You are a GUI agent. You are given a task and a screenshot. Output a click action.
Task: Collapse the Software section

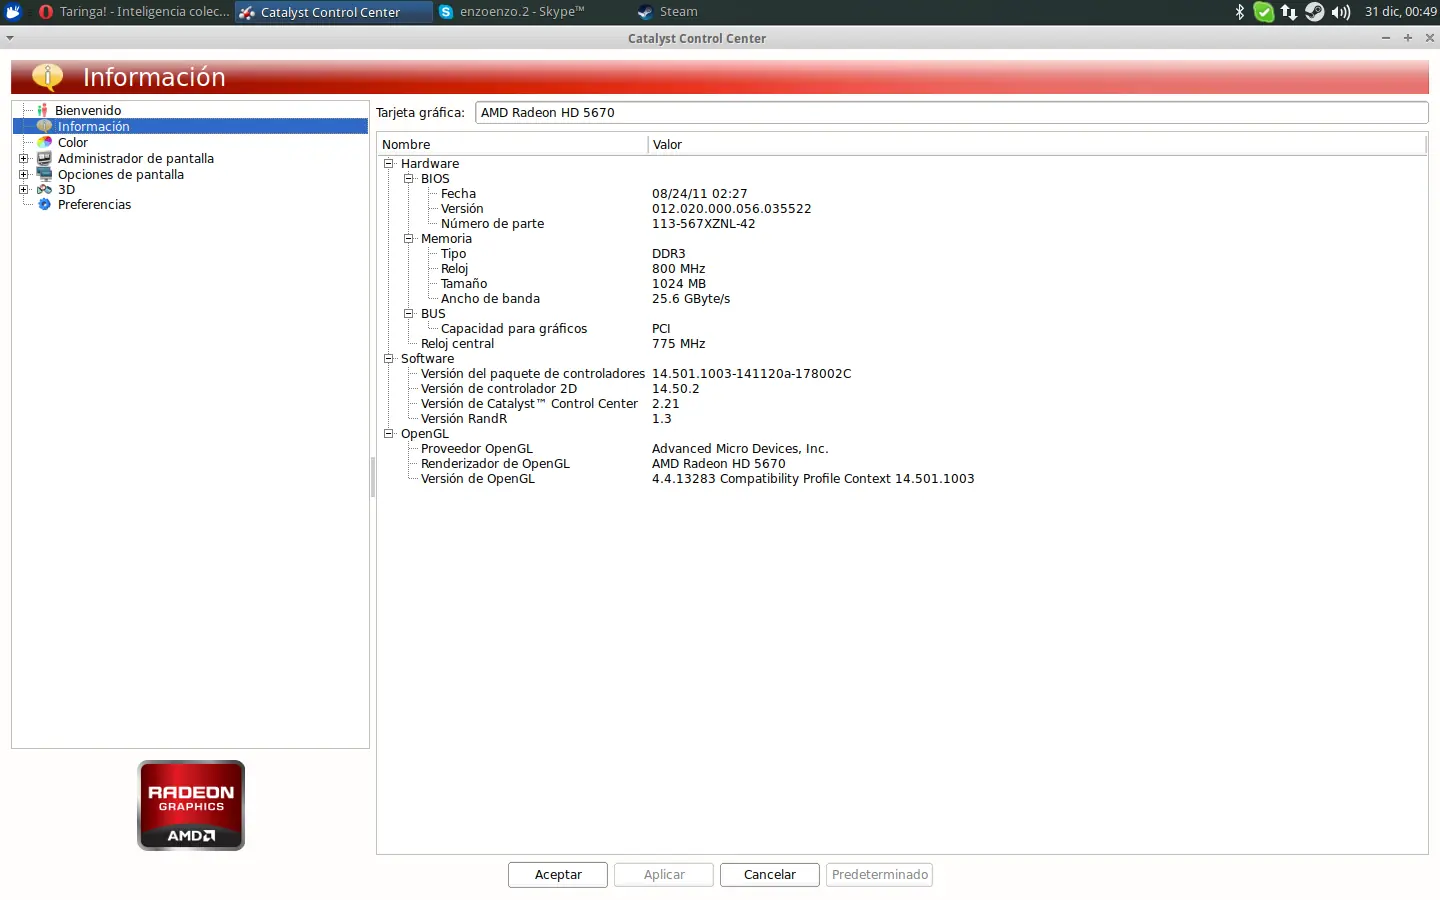(389, 358)
